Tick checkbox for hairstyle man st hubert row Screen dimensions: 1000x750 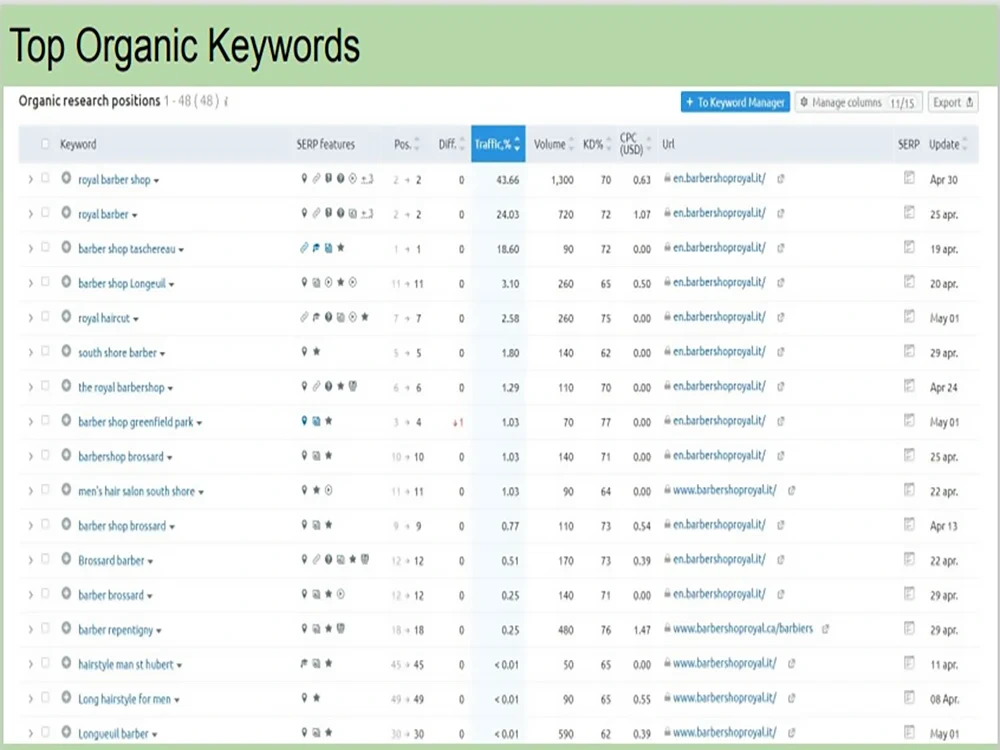pyautogui.click(x=45, y=663)
